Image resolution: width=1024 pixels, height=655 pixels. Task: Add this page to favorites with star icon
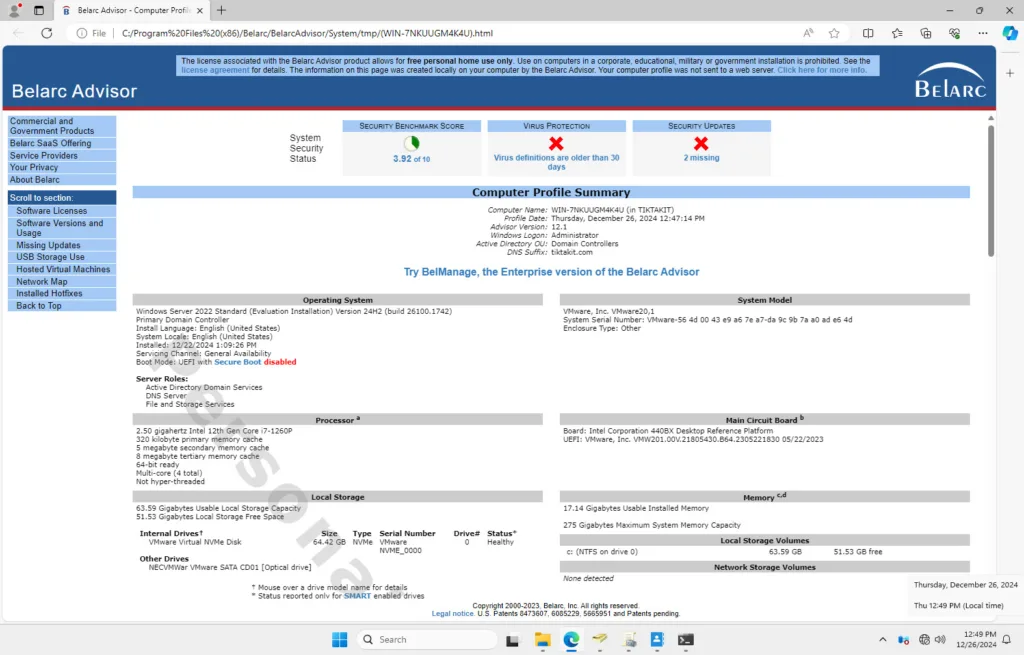[x=834, y=33]
